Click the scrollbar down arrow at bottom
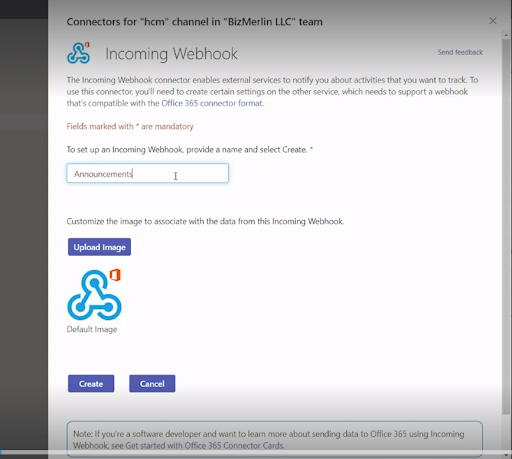The height and width of the screenshot is (459, 512). coord(507,455)
